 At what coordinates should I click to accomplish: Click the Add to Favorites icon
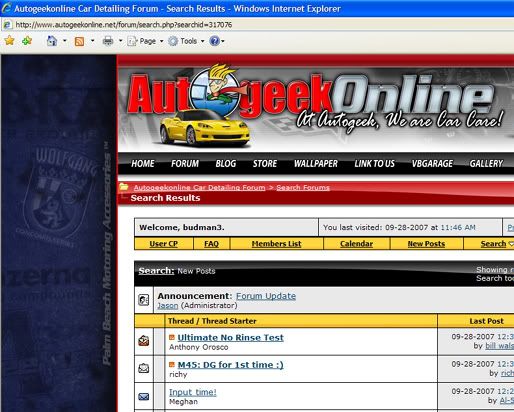pos(27,41)
